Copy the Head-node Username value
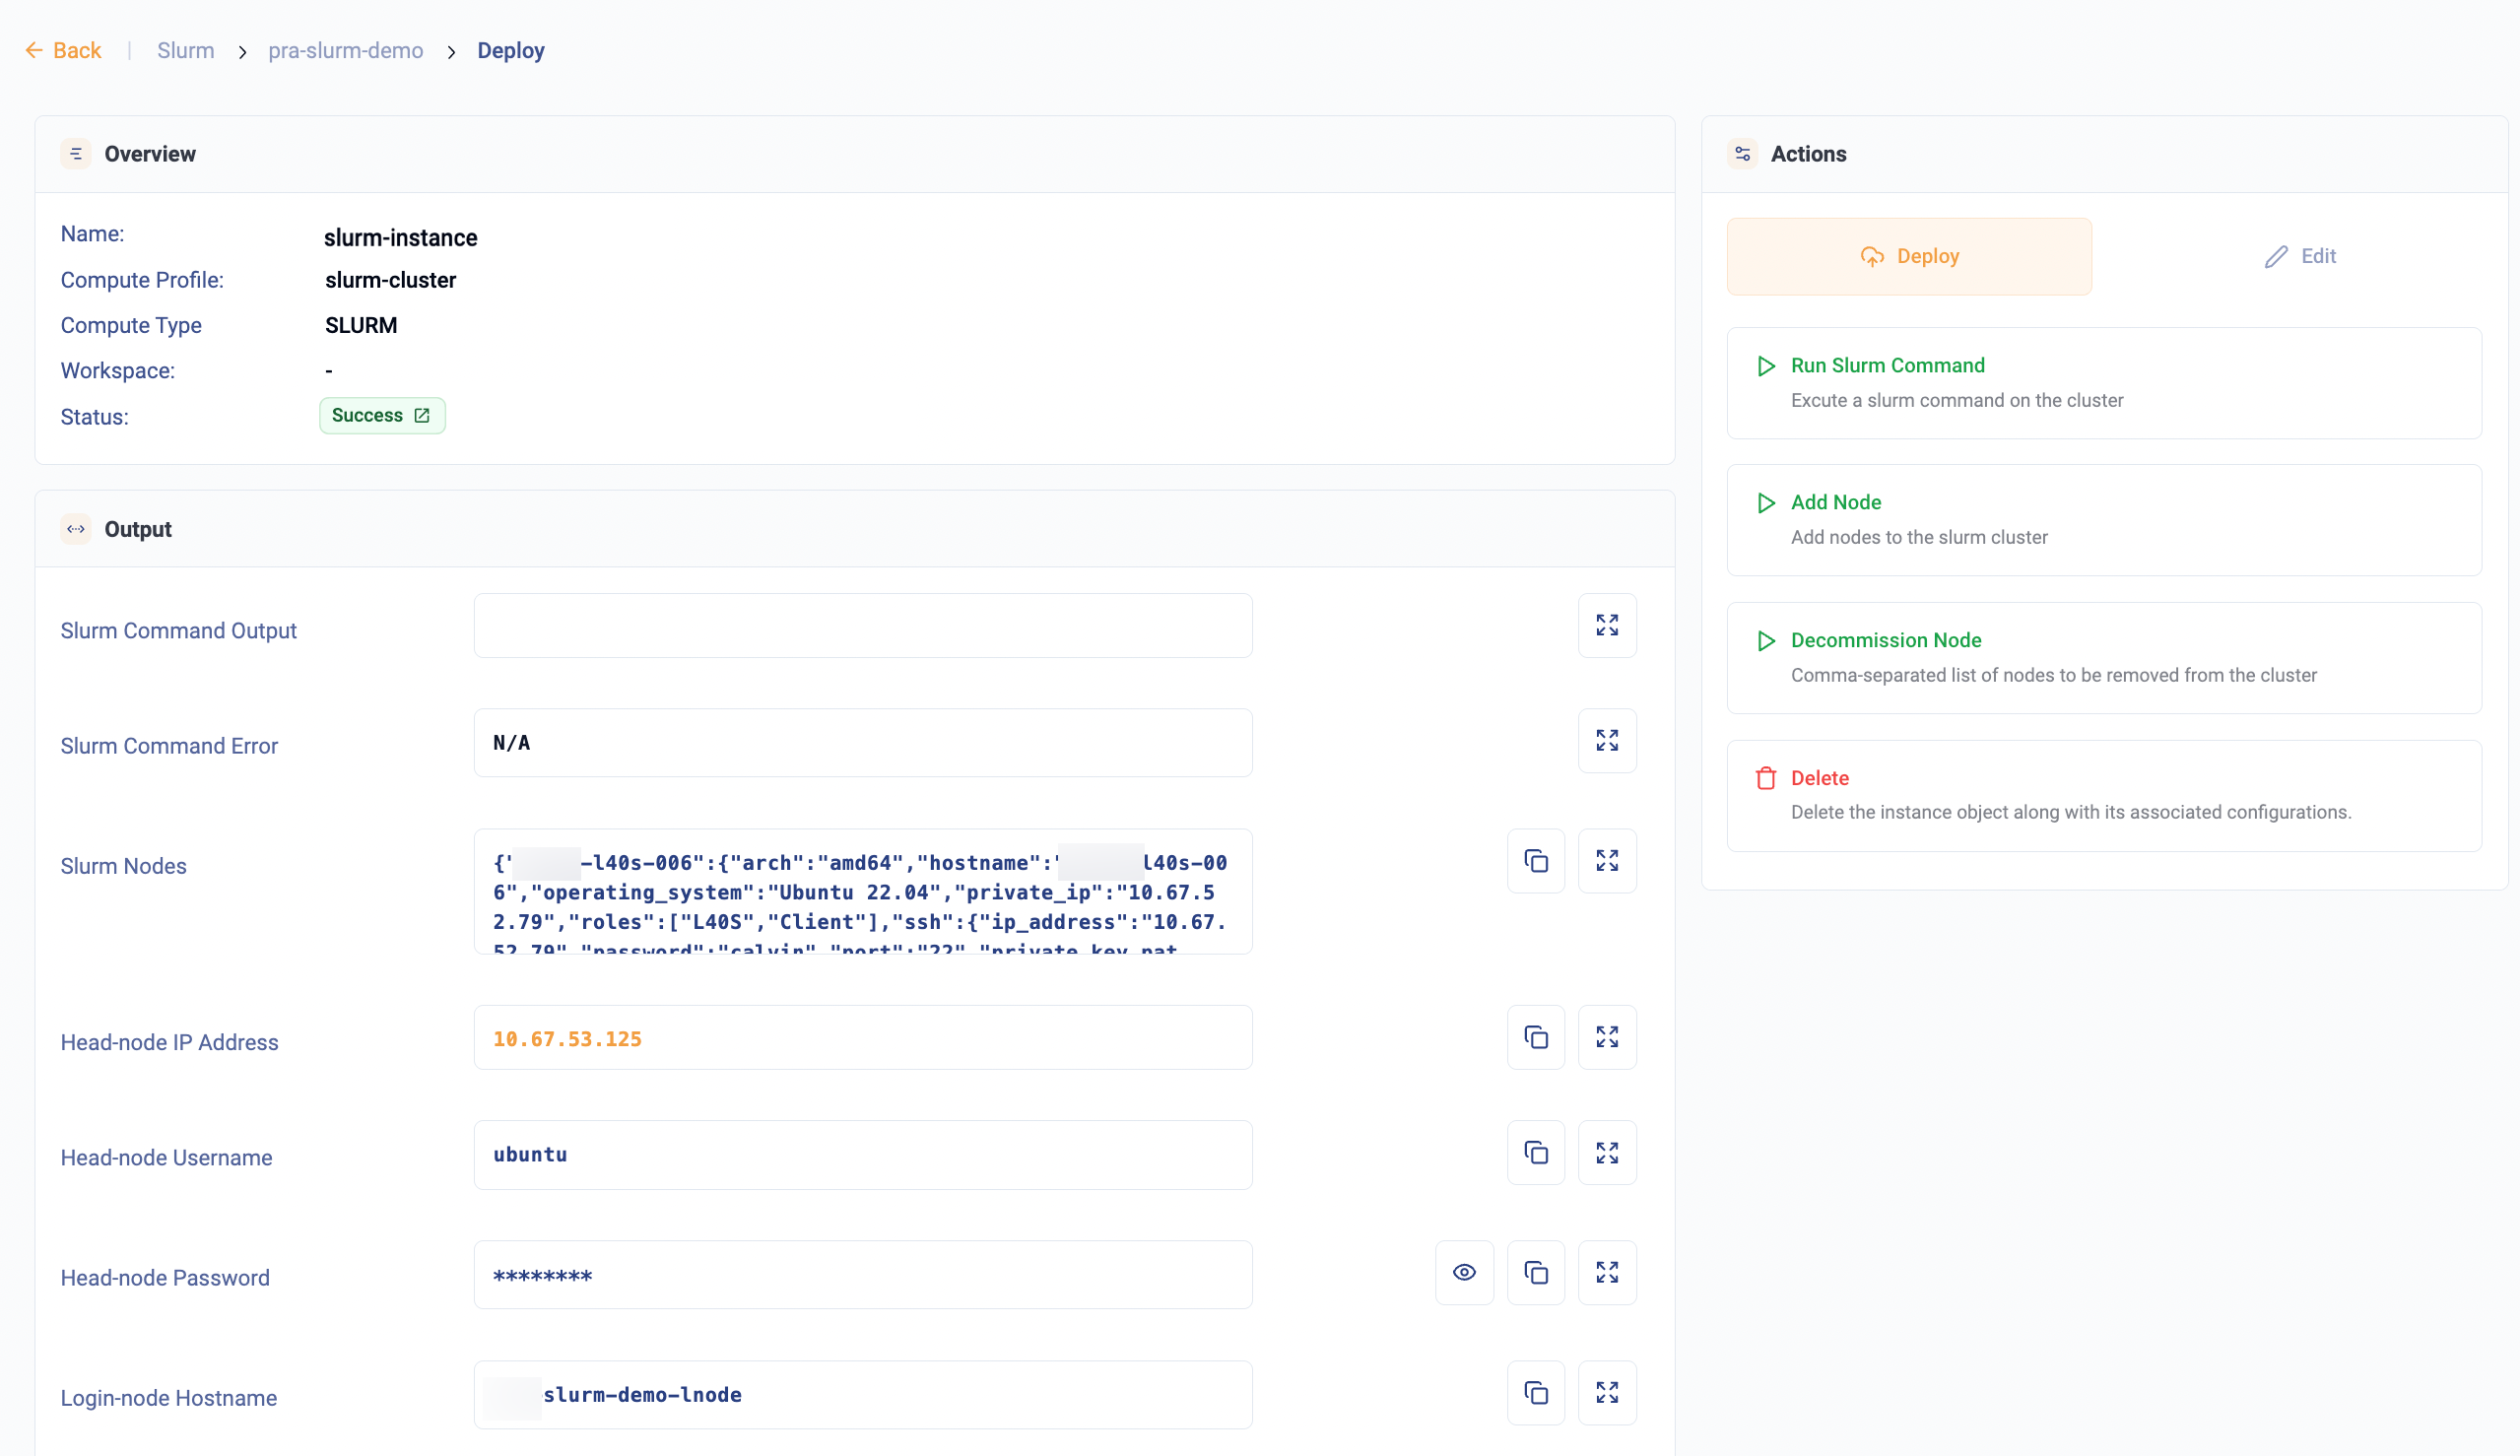This screenshot has width=2520, height=1456. pyautogui.click(x=1535, y=1153)
